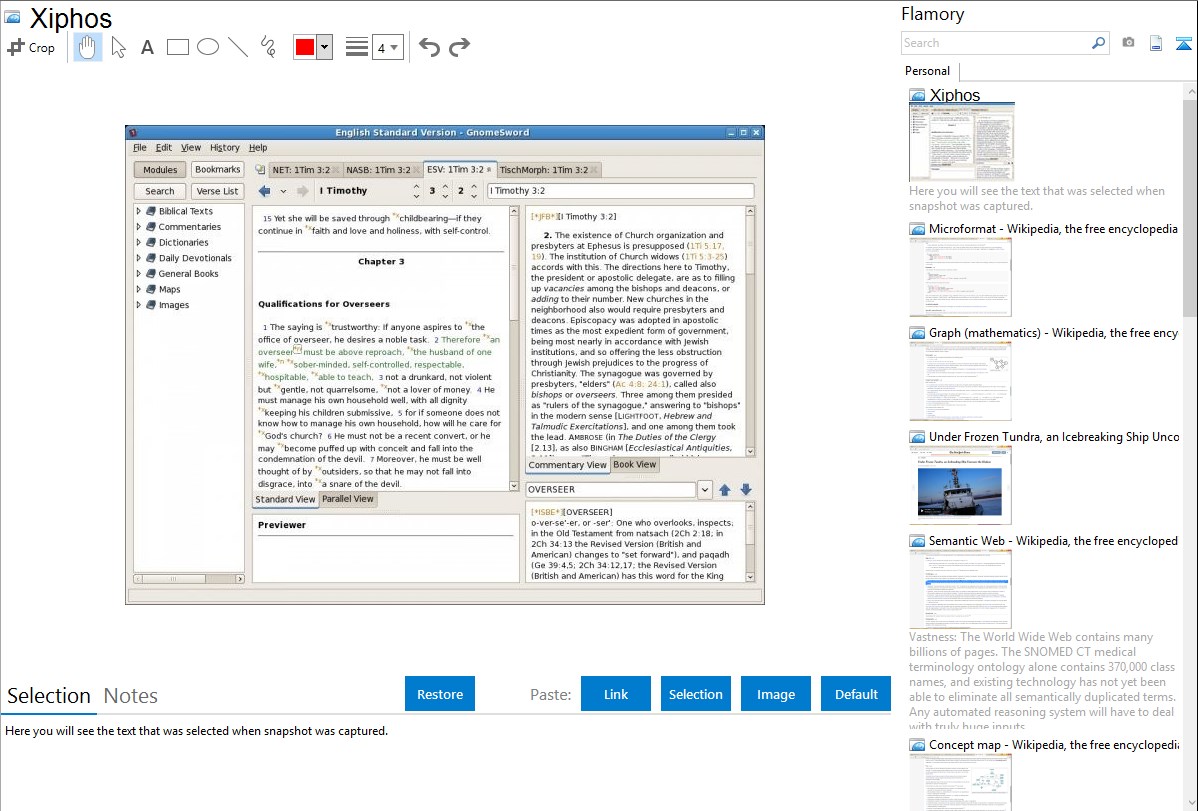Image resolution: width=1198 pixels, height=811 pixels.
Task: Pick the rectangle drawing tool
Action: [x=177, y=47]
